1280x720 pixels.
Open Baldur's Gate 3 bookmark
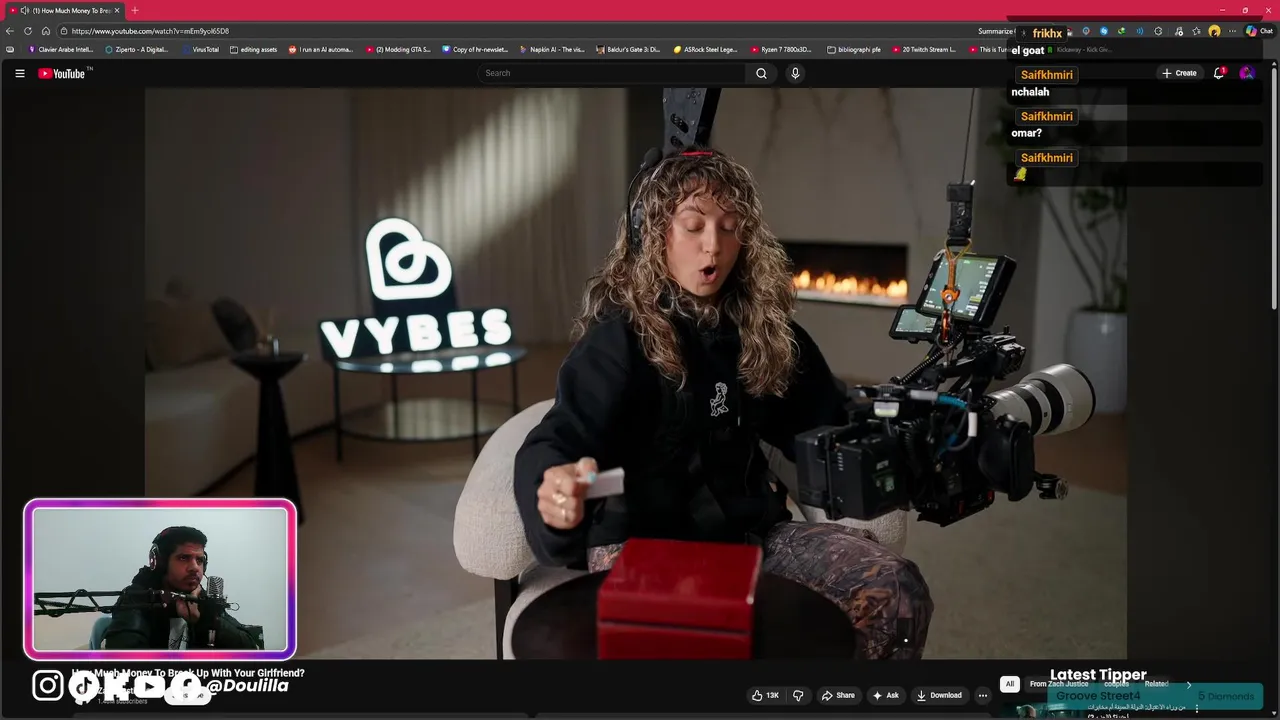(x=629, y=49)
